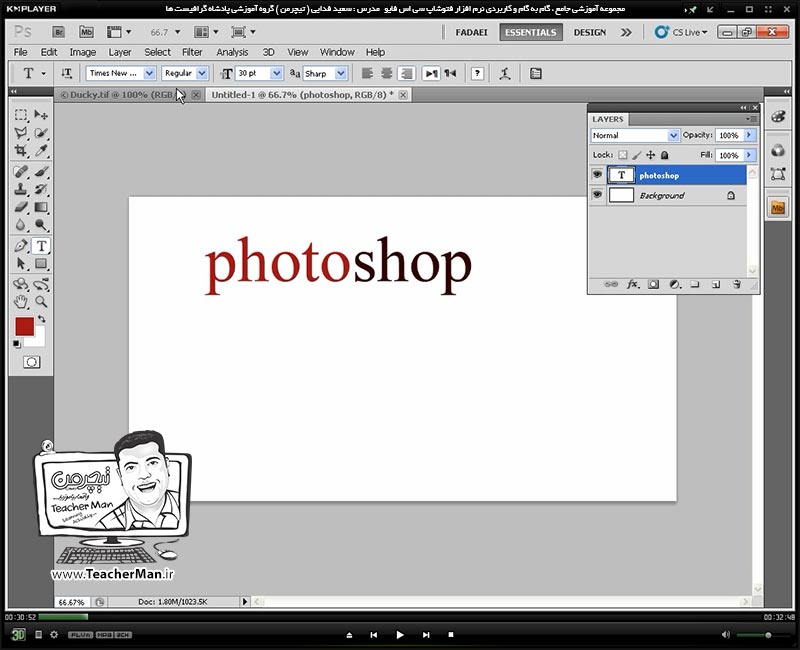Select the History Brush tool

pyautogui.click(x=41, y=189)
